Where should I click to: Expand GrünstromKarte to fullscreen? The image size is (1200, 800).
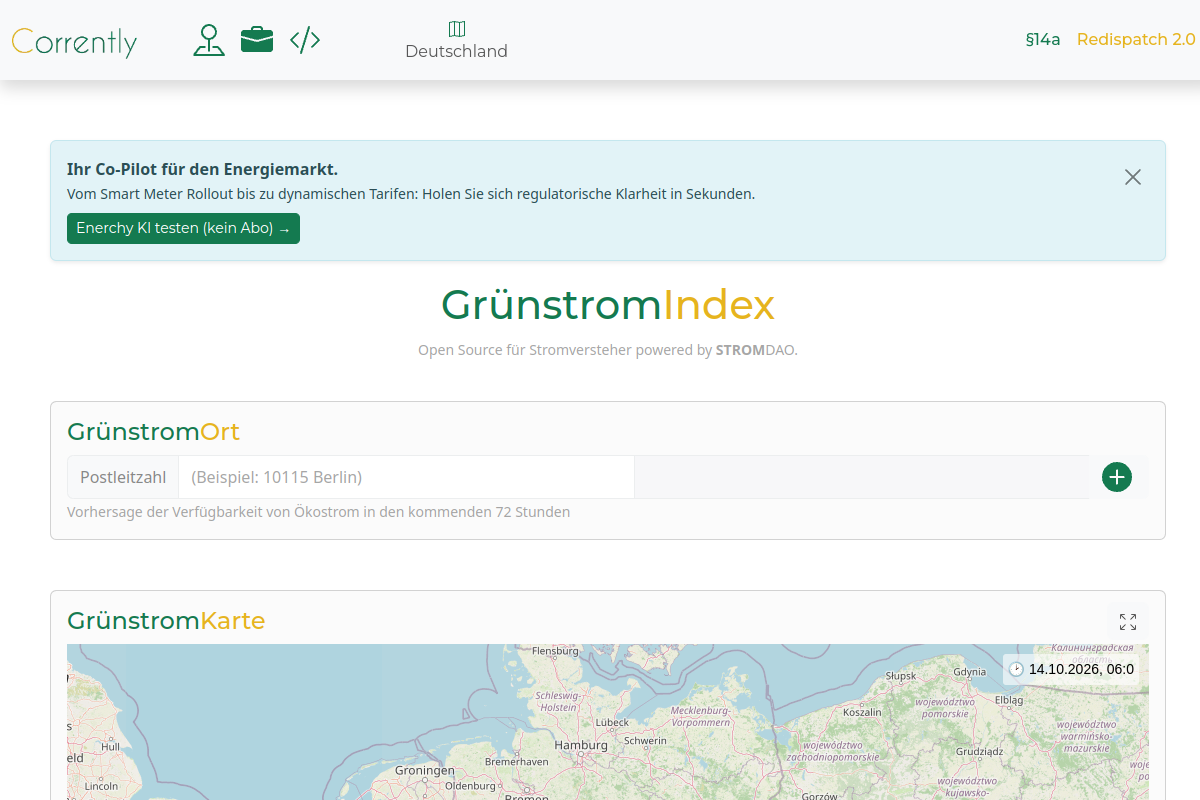(1128, 622)
